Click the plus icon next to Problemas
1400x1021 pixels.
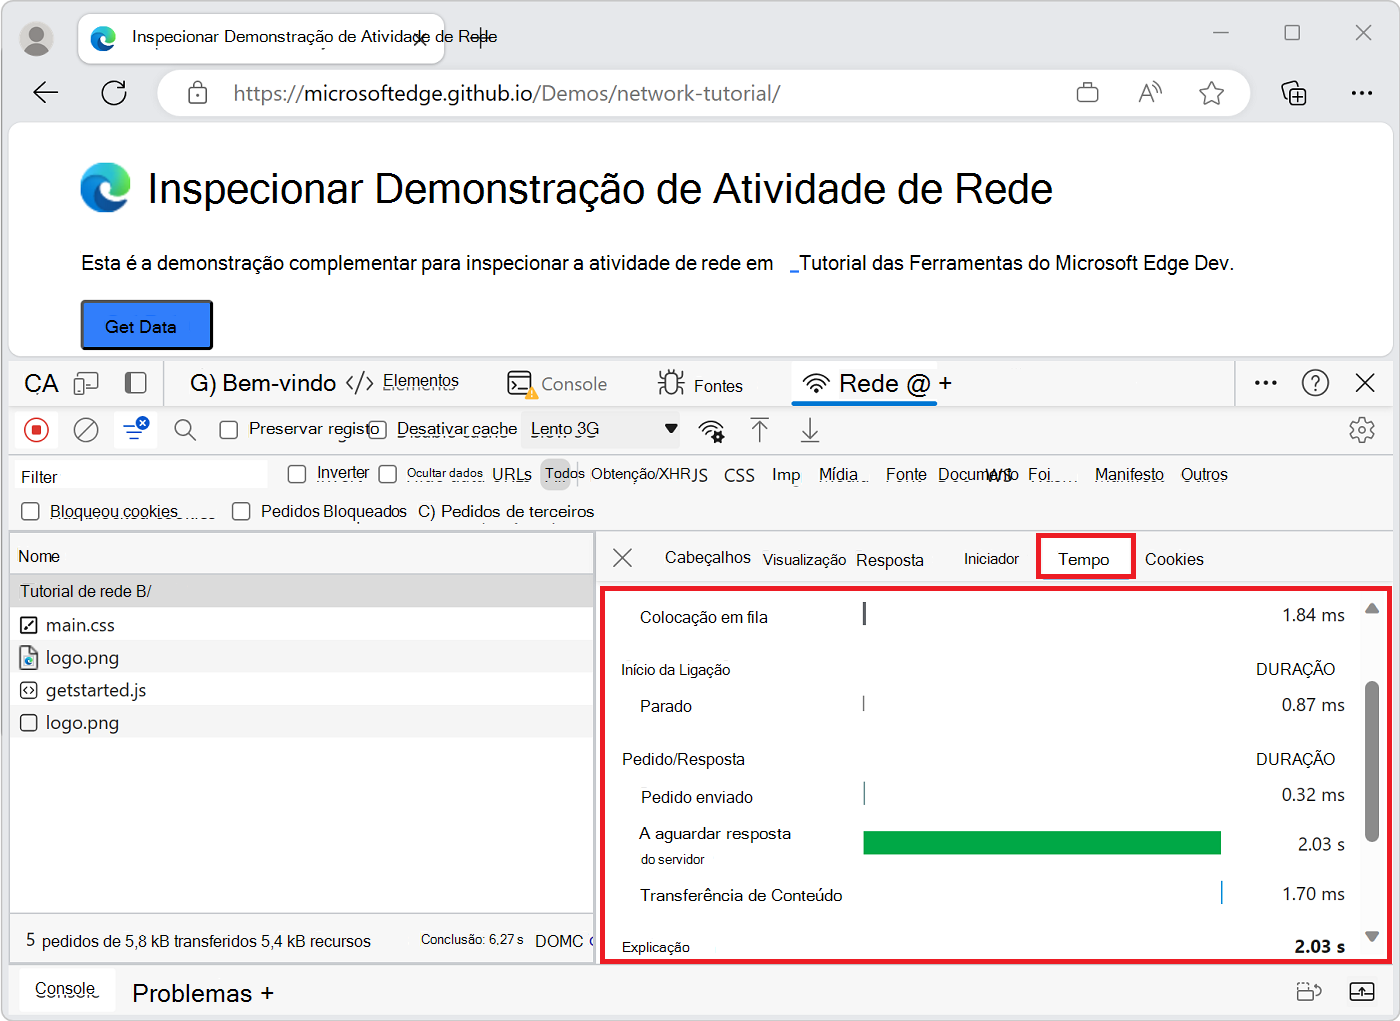pos(267,993)
